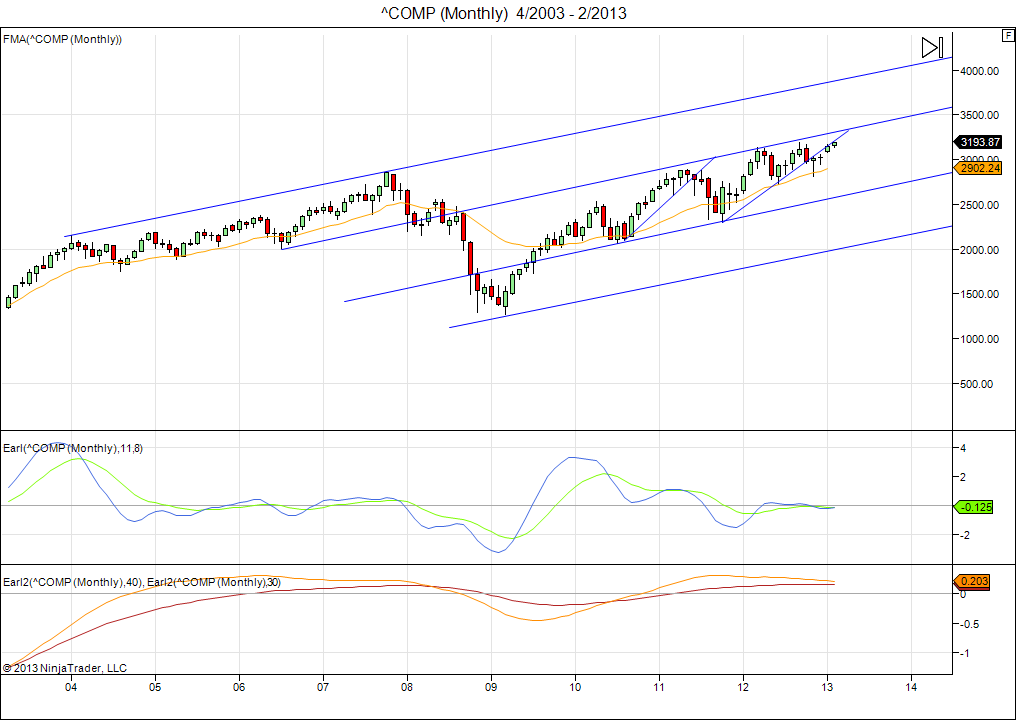Open the NinjaTrader, LLC copyright text
Image resolution: width=1016 pixels, height=720 pixels.
[x=65, y=668]
